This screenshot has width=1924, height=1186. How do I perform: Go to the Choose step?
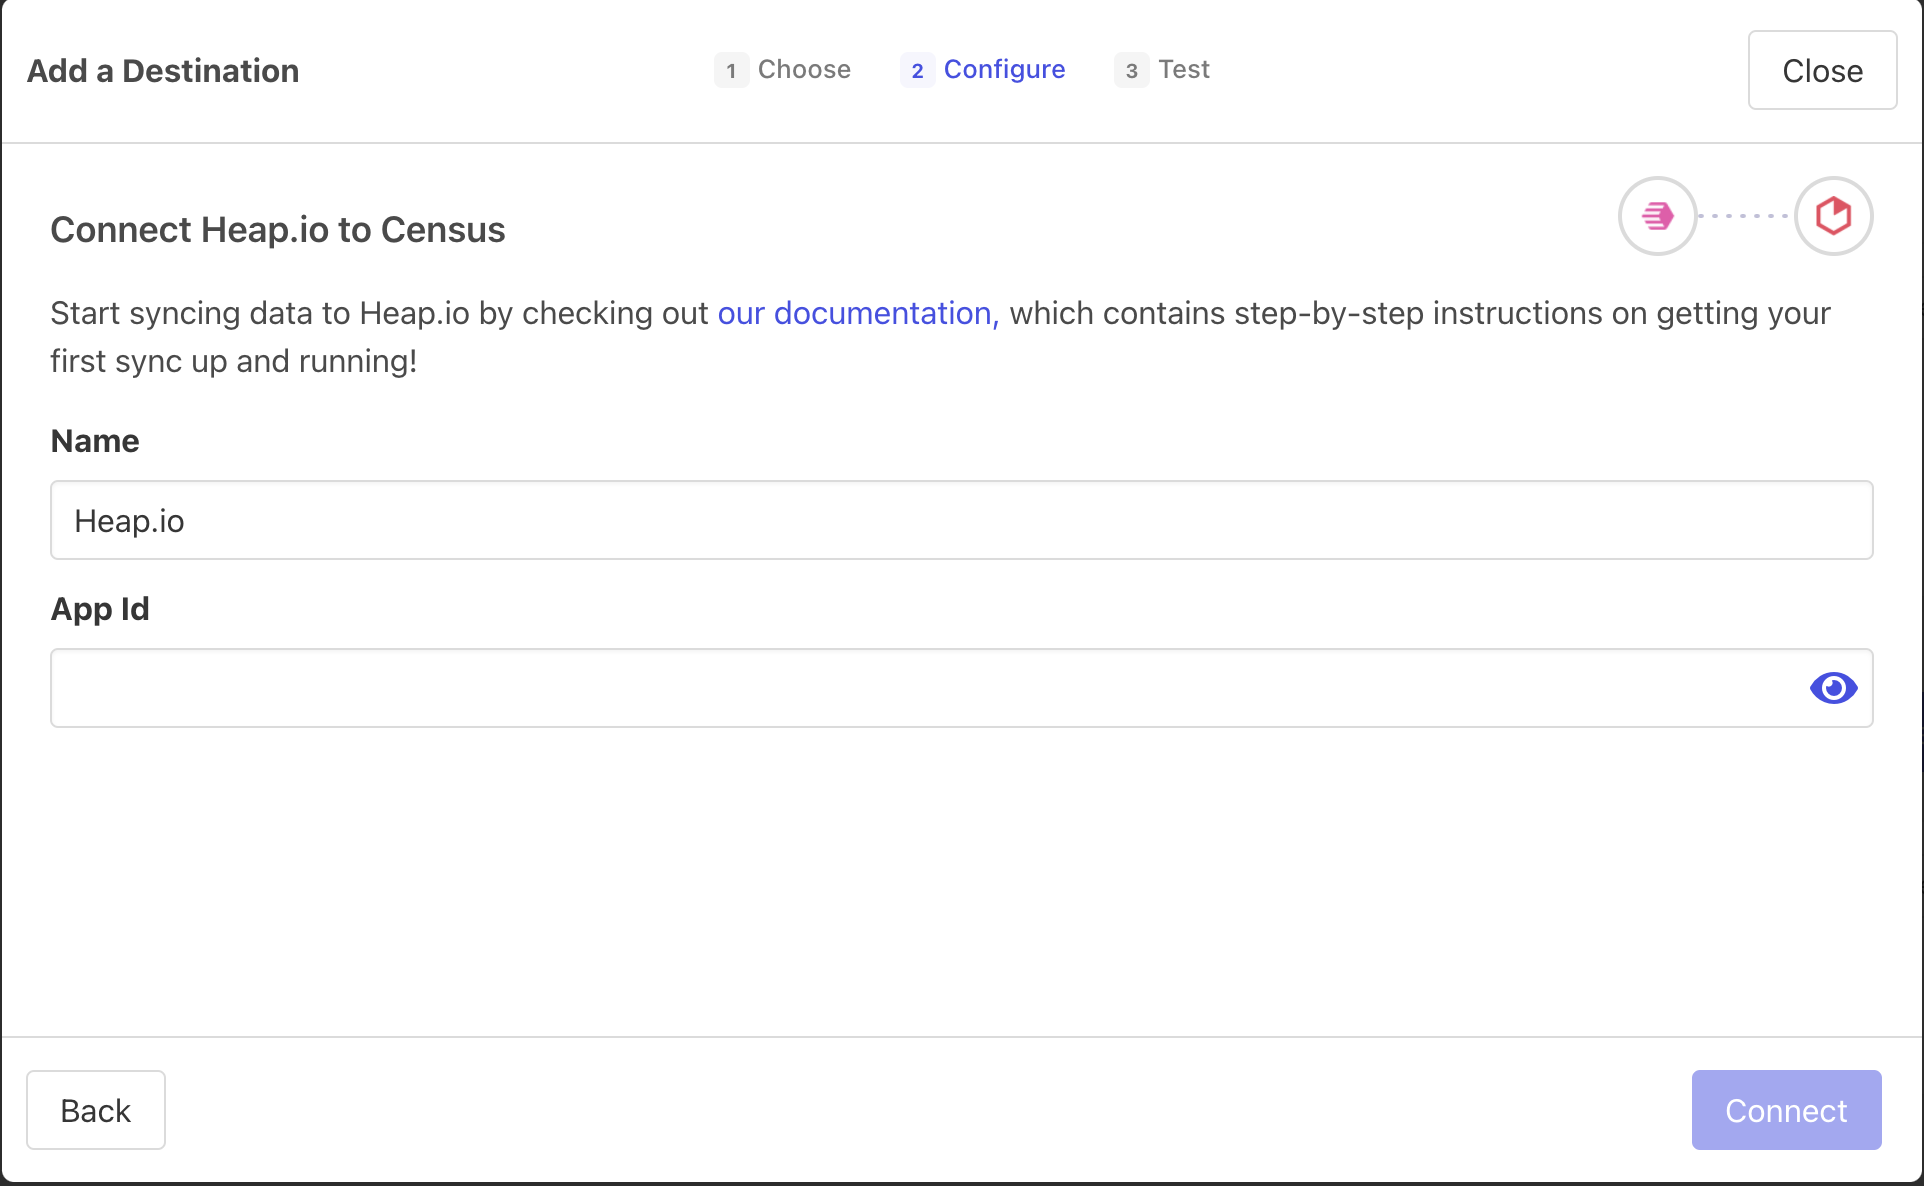click(x=804, y=69)
